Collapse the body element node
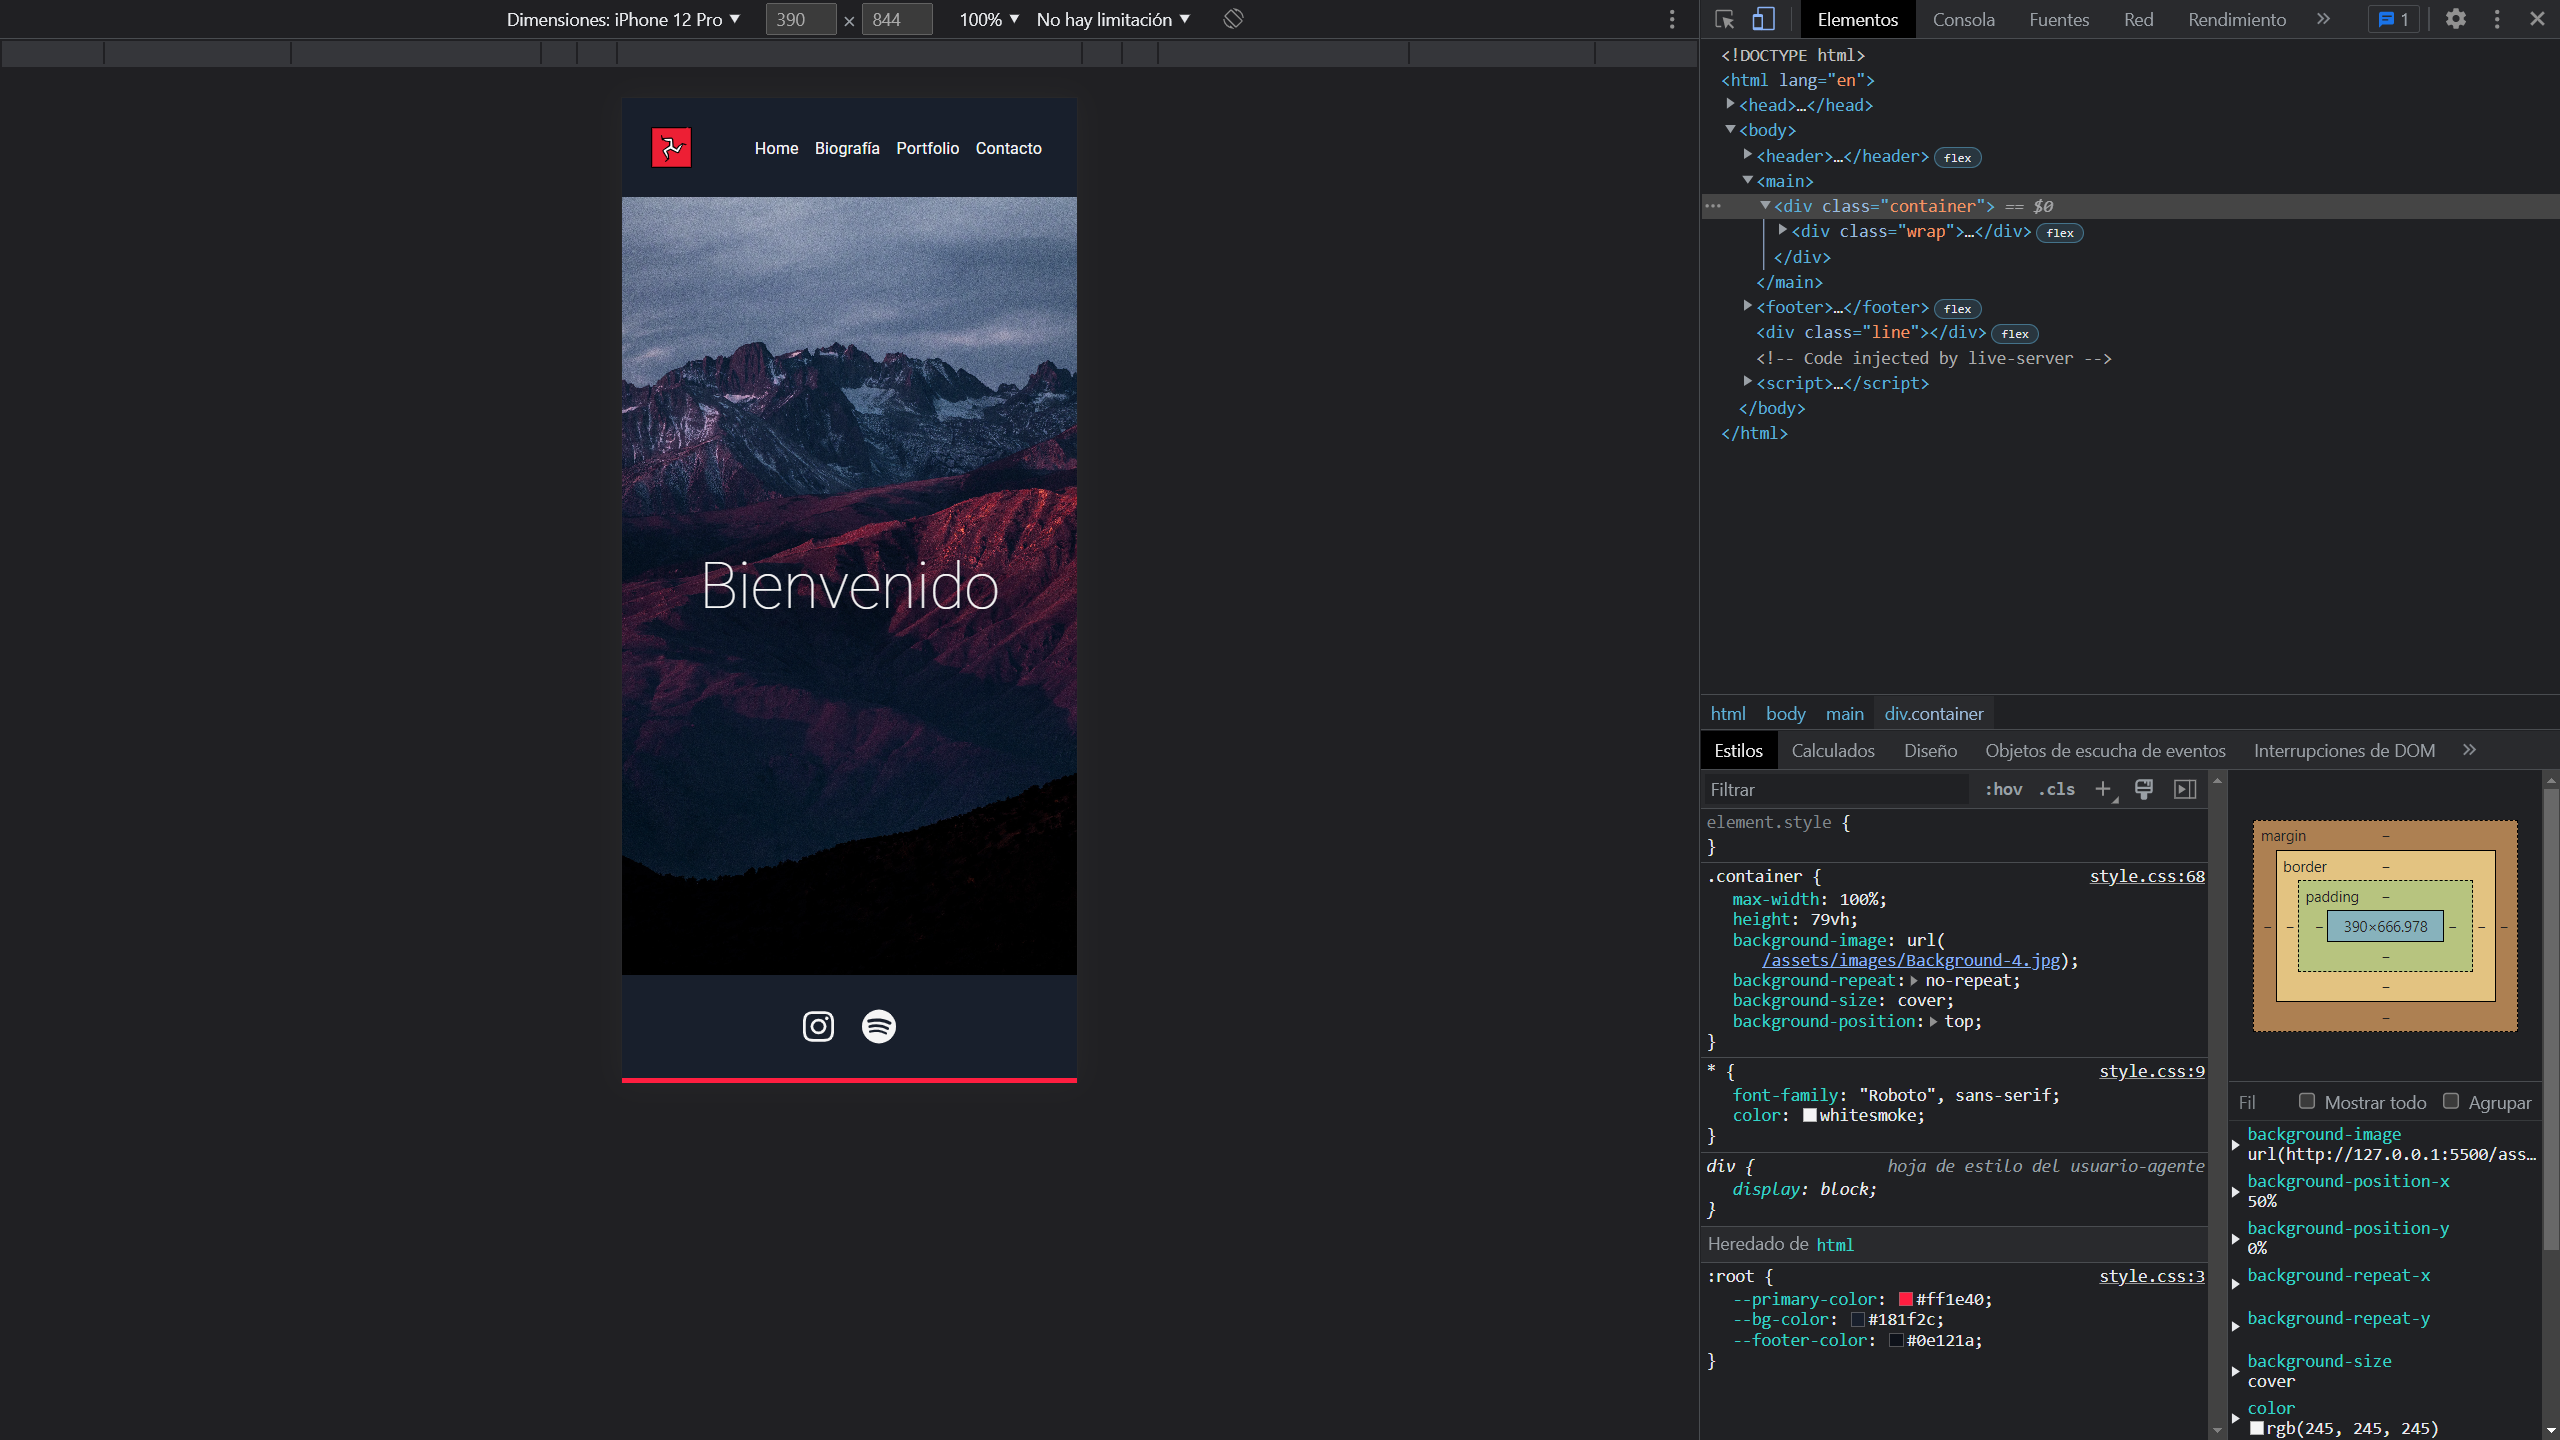 point(1730,129)
